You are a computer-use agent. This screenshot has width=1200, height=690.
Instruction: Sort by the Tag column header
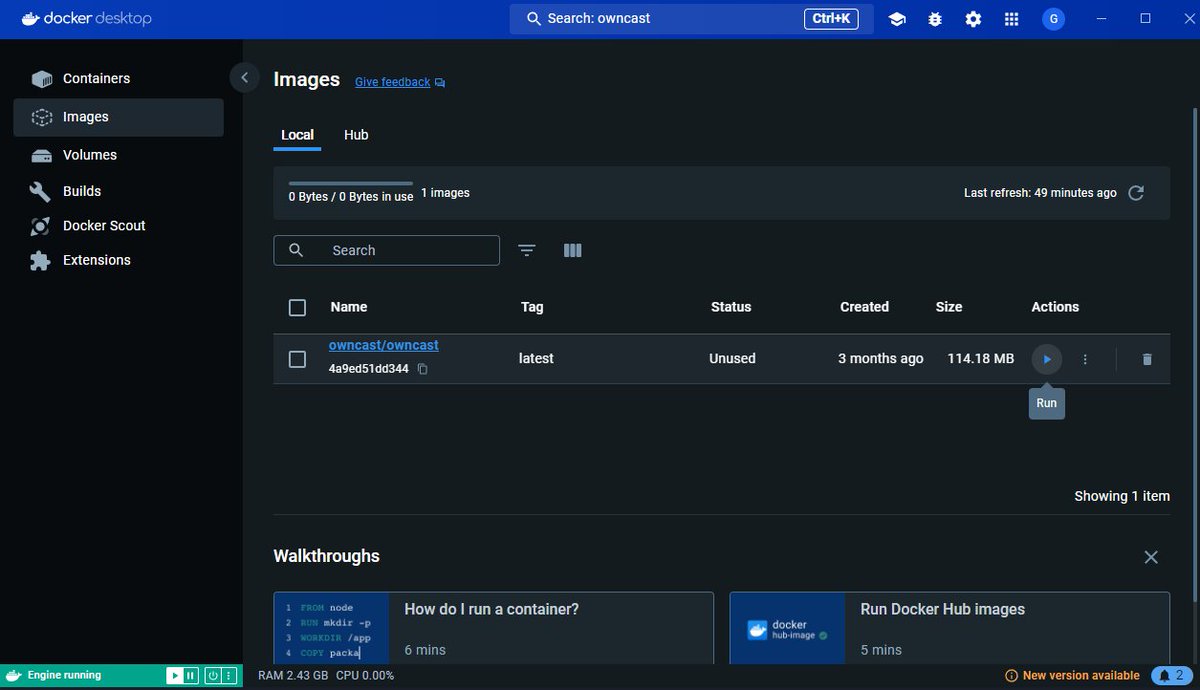[x=532, y=307]
